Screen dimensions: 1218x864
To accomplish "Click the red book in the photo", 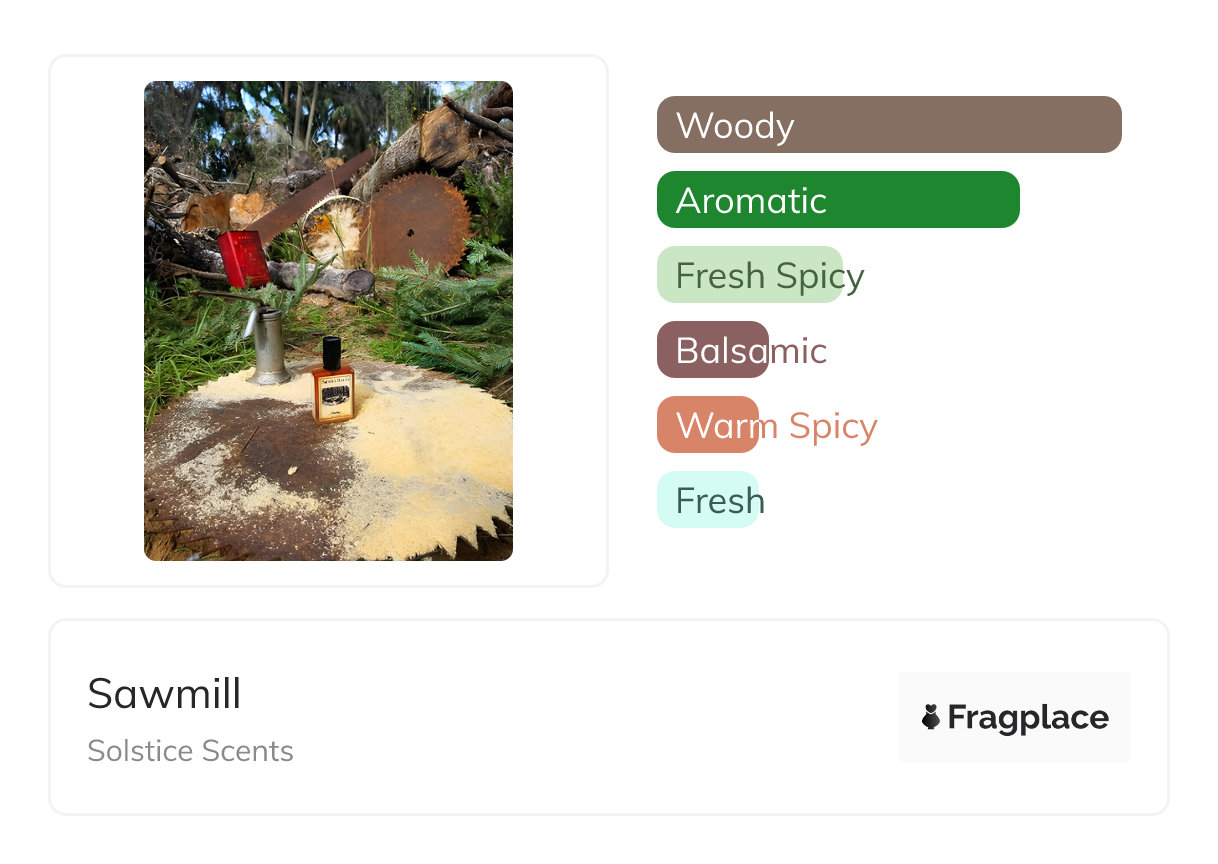I will tap(244, 258).
